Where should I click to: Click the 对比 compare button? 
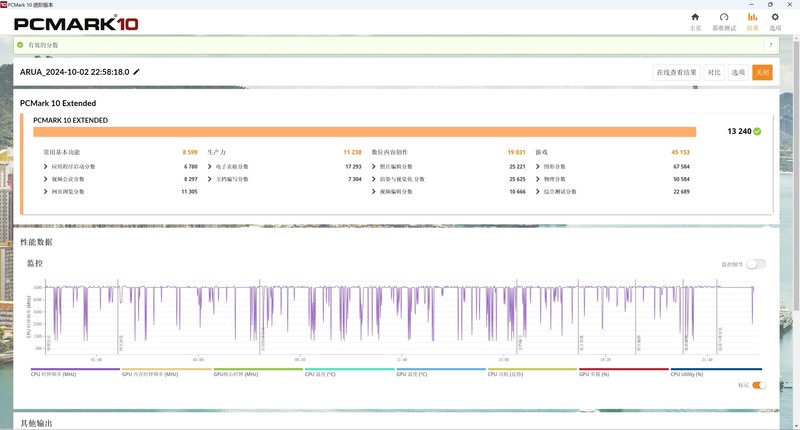pyautogui.click(x=714, y=72)
